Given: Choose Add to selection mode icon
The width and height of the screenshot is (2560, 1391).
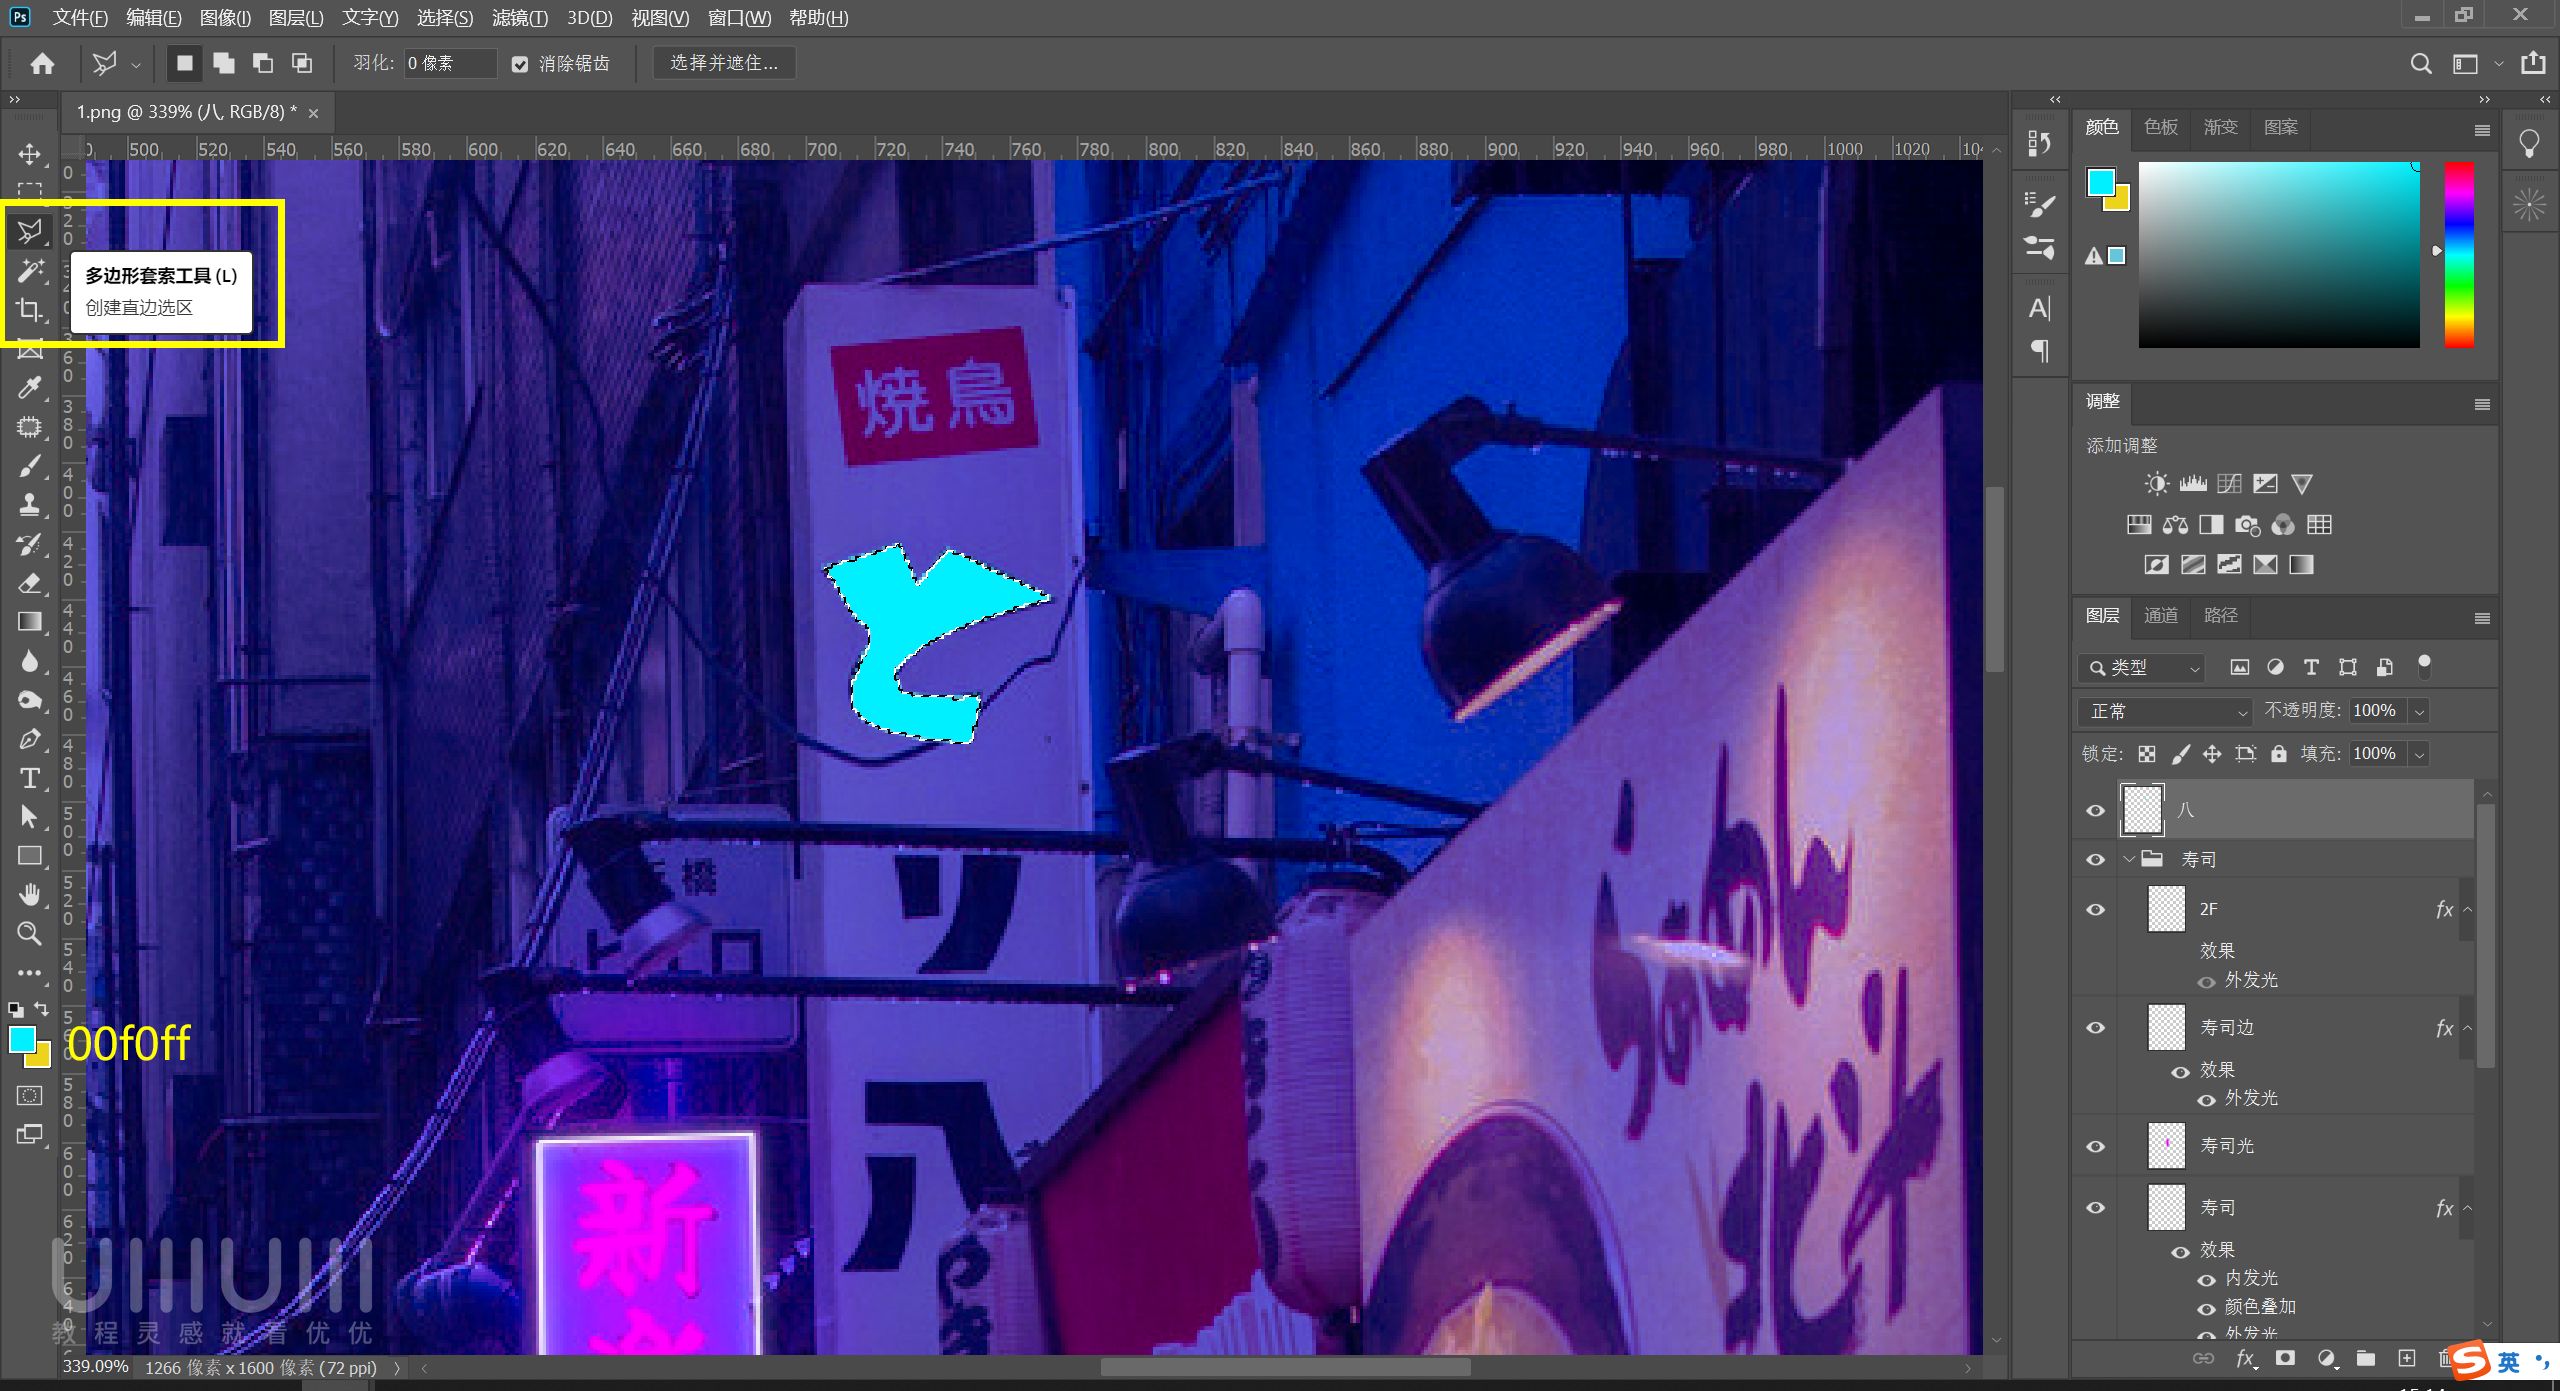Looking at the screenshot, I should coord(224,63).
